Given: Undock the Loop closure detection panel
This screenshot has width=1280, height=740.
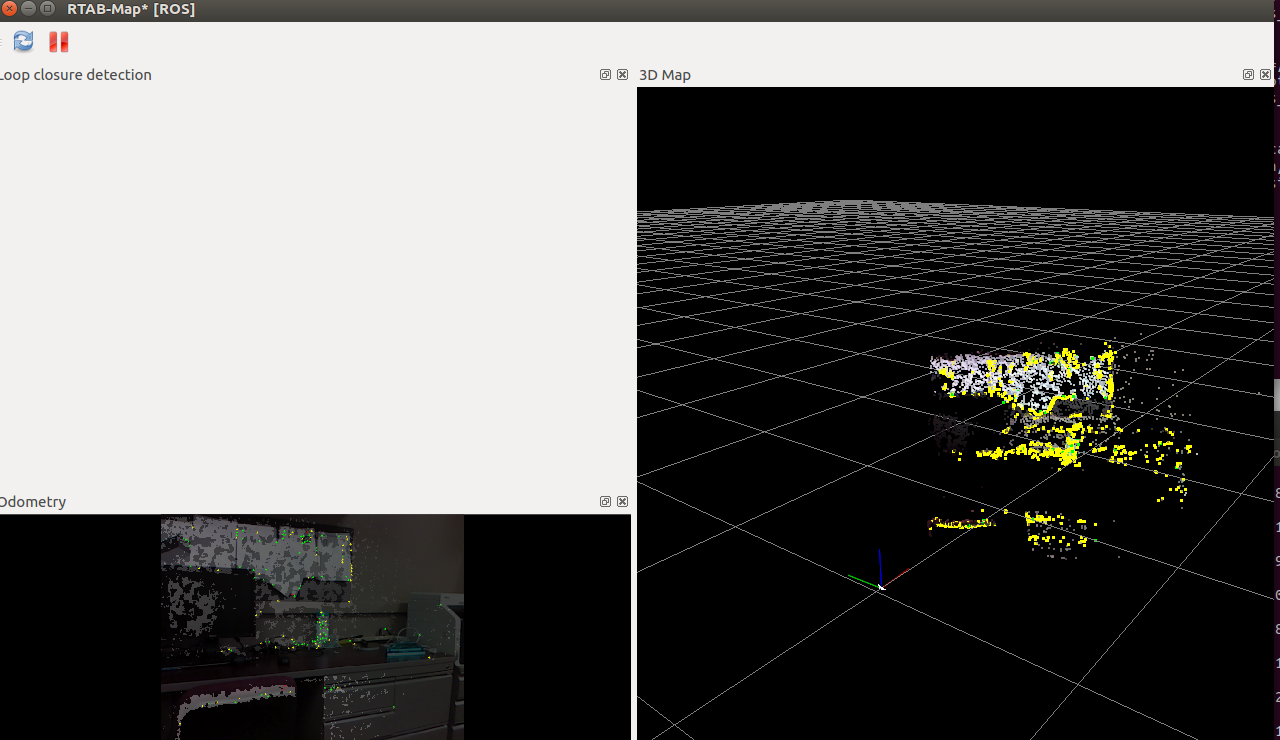Looking at the screenshot, I should tap(604, 74).
